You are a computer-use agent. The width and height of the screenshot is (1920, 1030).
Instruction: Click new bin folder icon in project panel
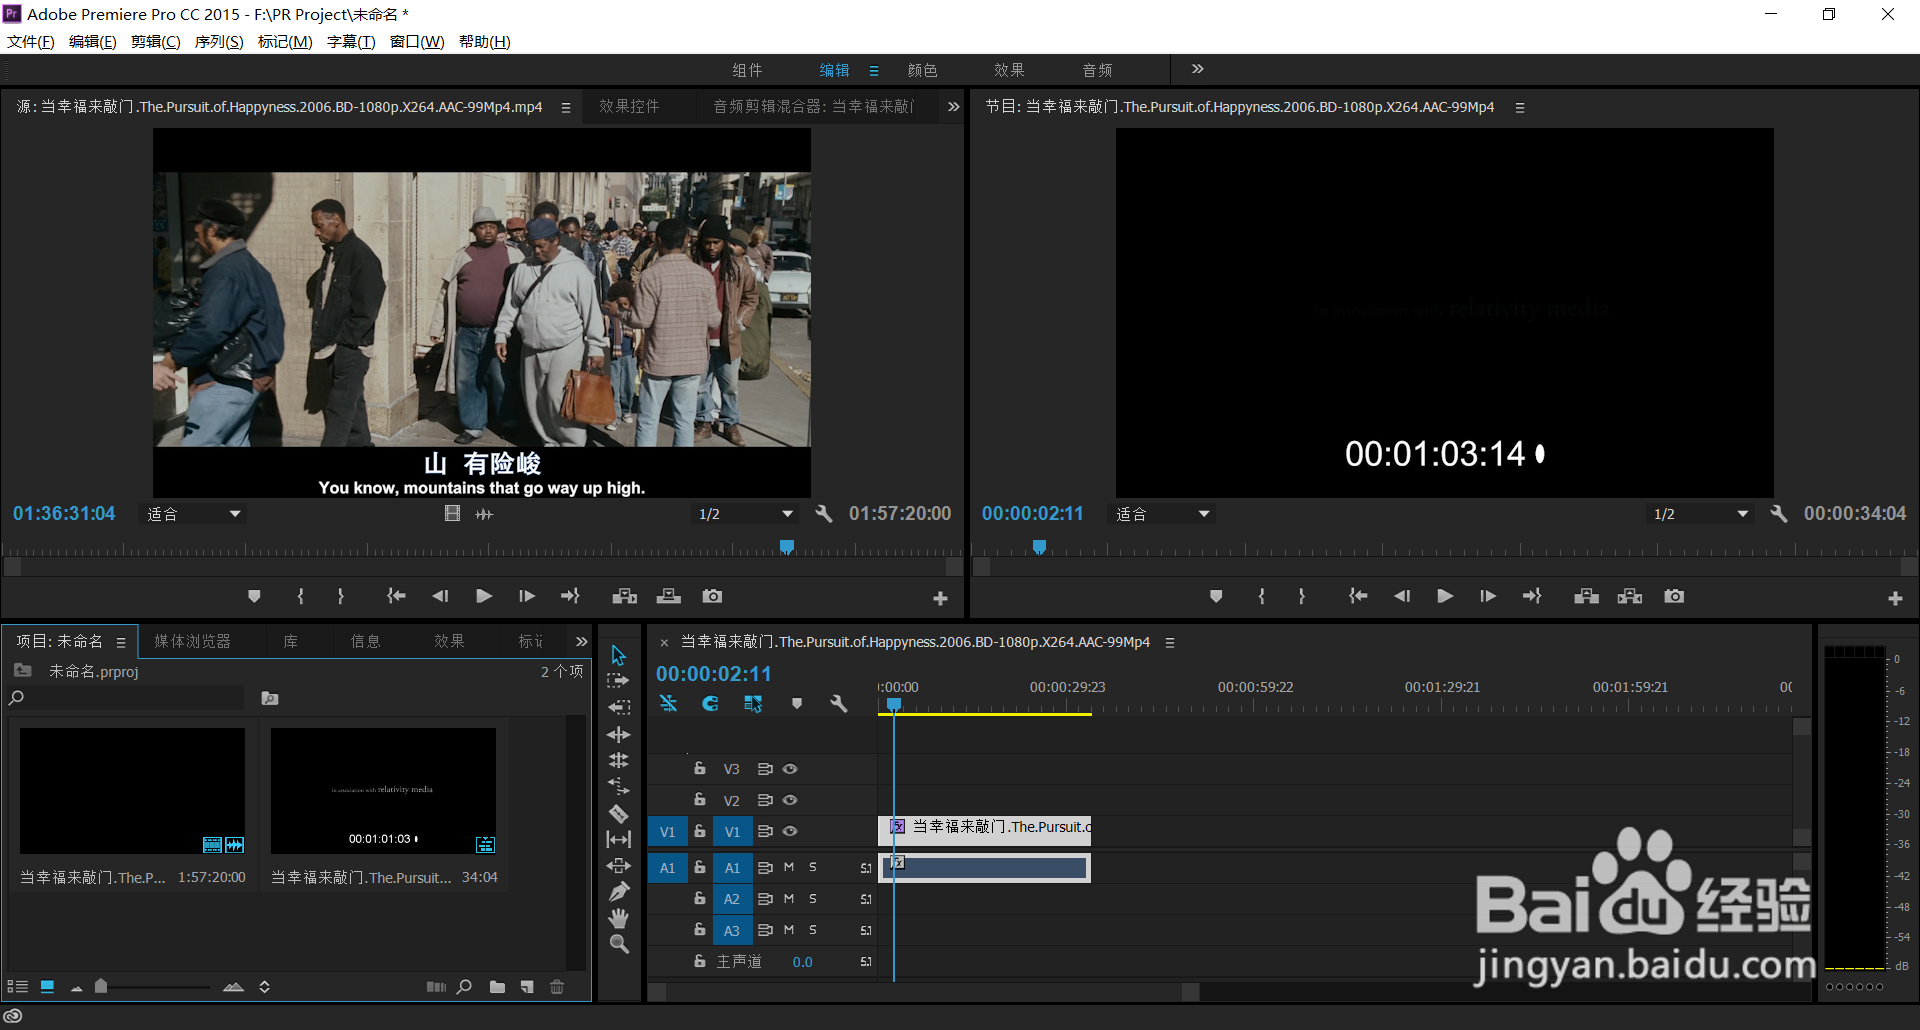pyautogui.click(x=497, y=987)
